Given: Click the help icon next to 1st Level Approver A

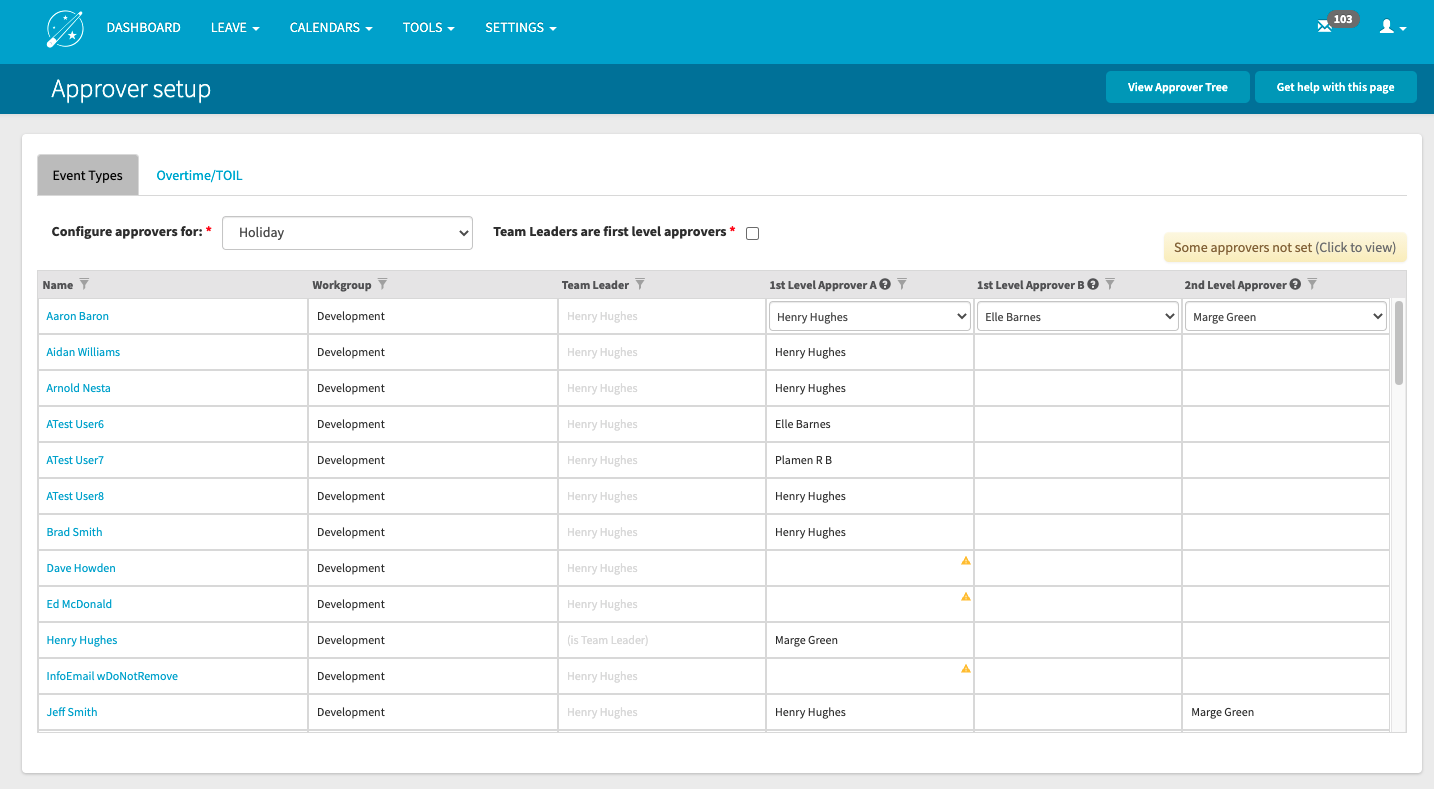Looking at the screenshot, I should click(885, 284).
